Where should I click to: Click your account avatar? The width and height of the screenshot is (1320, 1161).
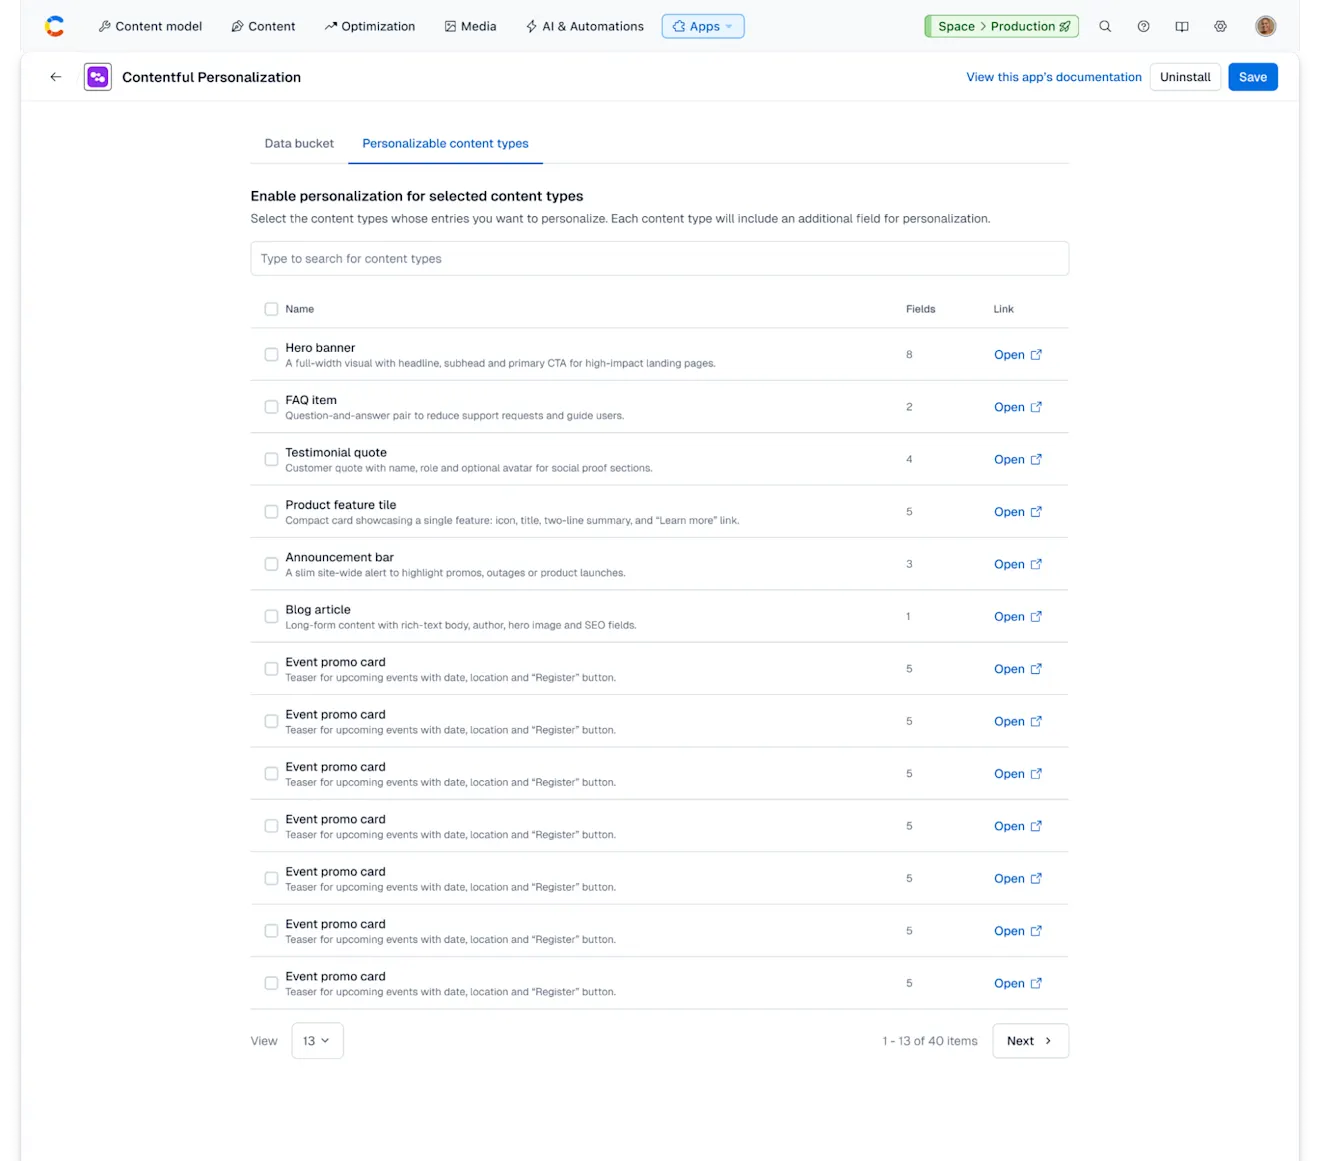click(1265, 26)
